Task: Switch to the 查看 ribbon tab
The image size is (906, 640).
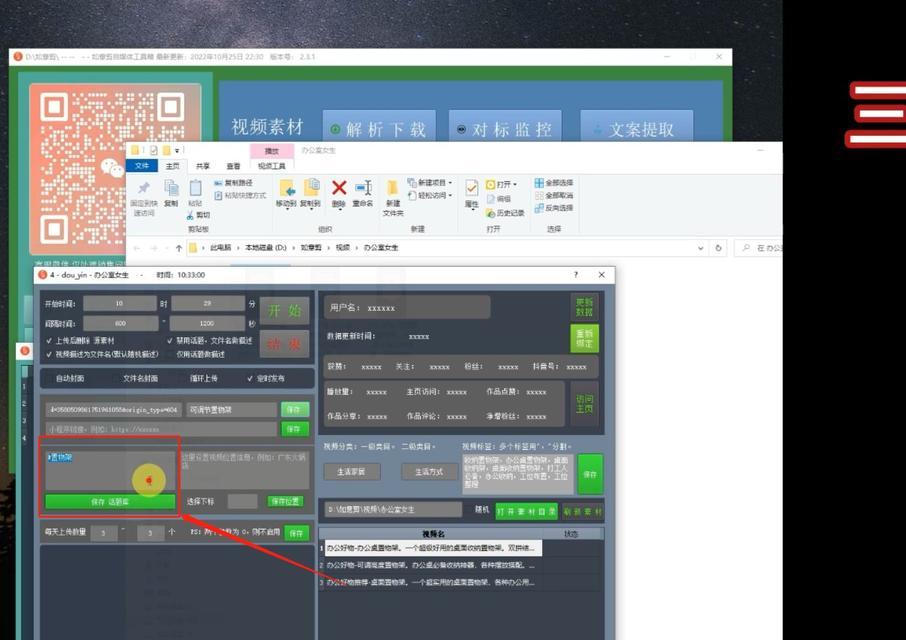Action: [x=233, y=166]
